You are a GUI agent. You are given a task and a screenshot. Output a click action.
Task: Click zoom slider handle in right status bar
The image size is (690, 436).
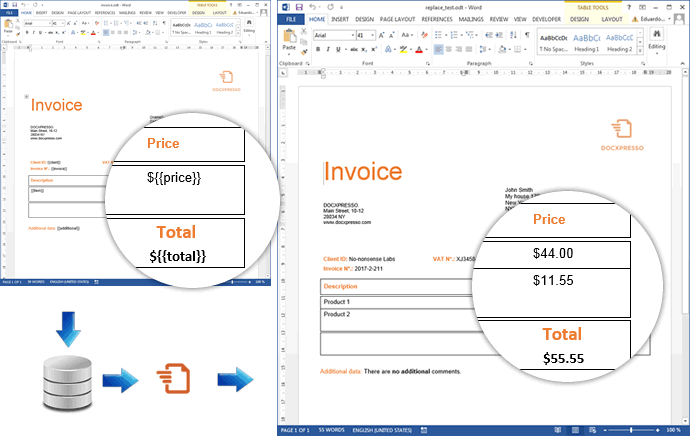point(631,430)
